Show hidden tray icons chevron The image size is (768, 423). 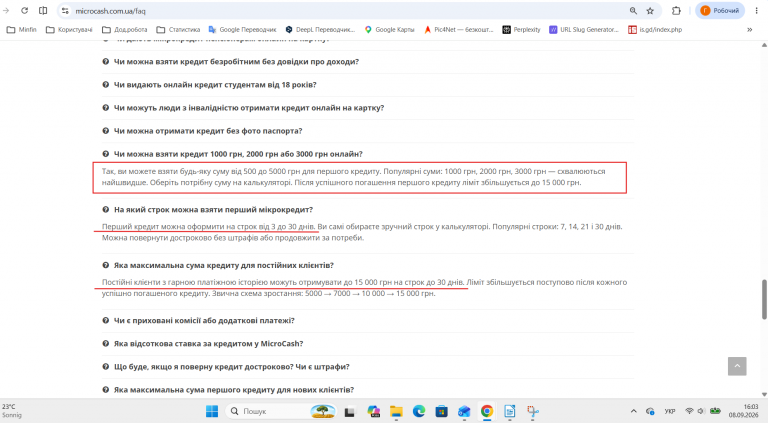[633, 411]
